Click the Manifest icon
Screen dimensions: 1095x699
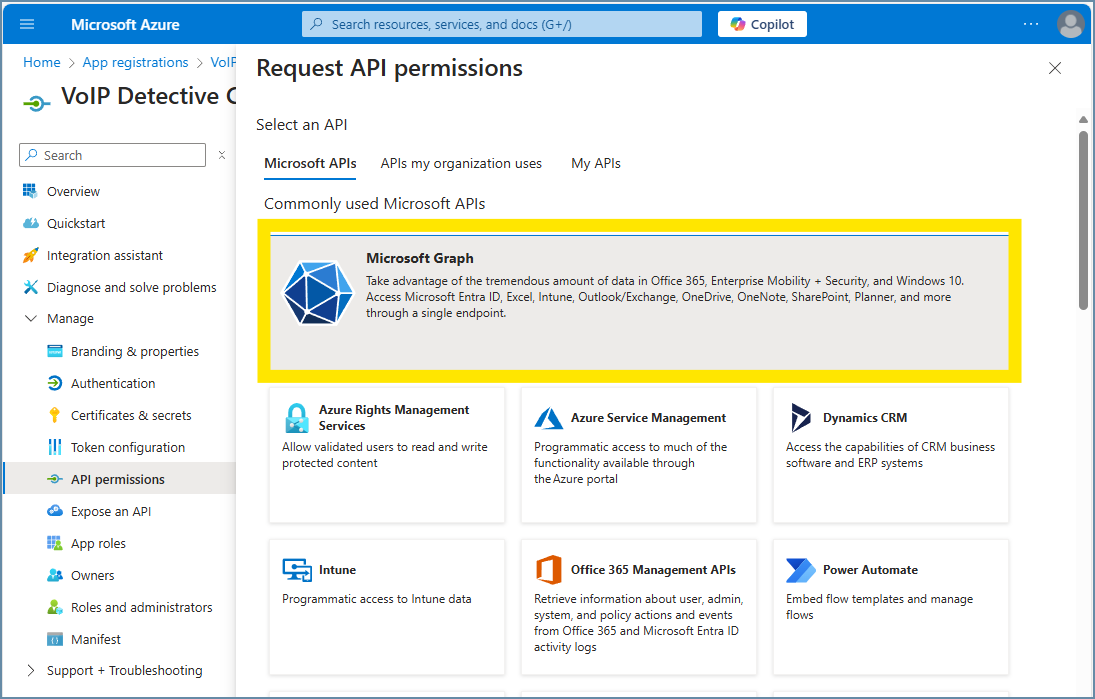click(x=54, y=639)
